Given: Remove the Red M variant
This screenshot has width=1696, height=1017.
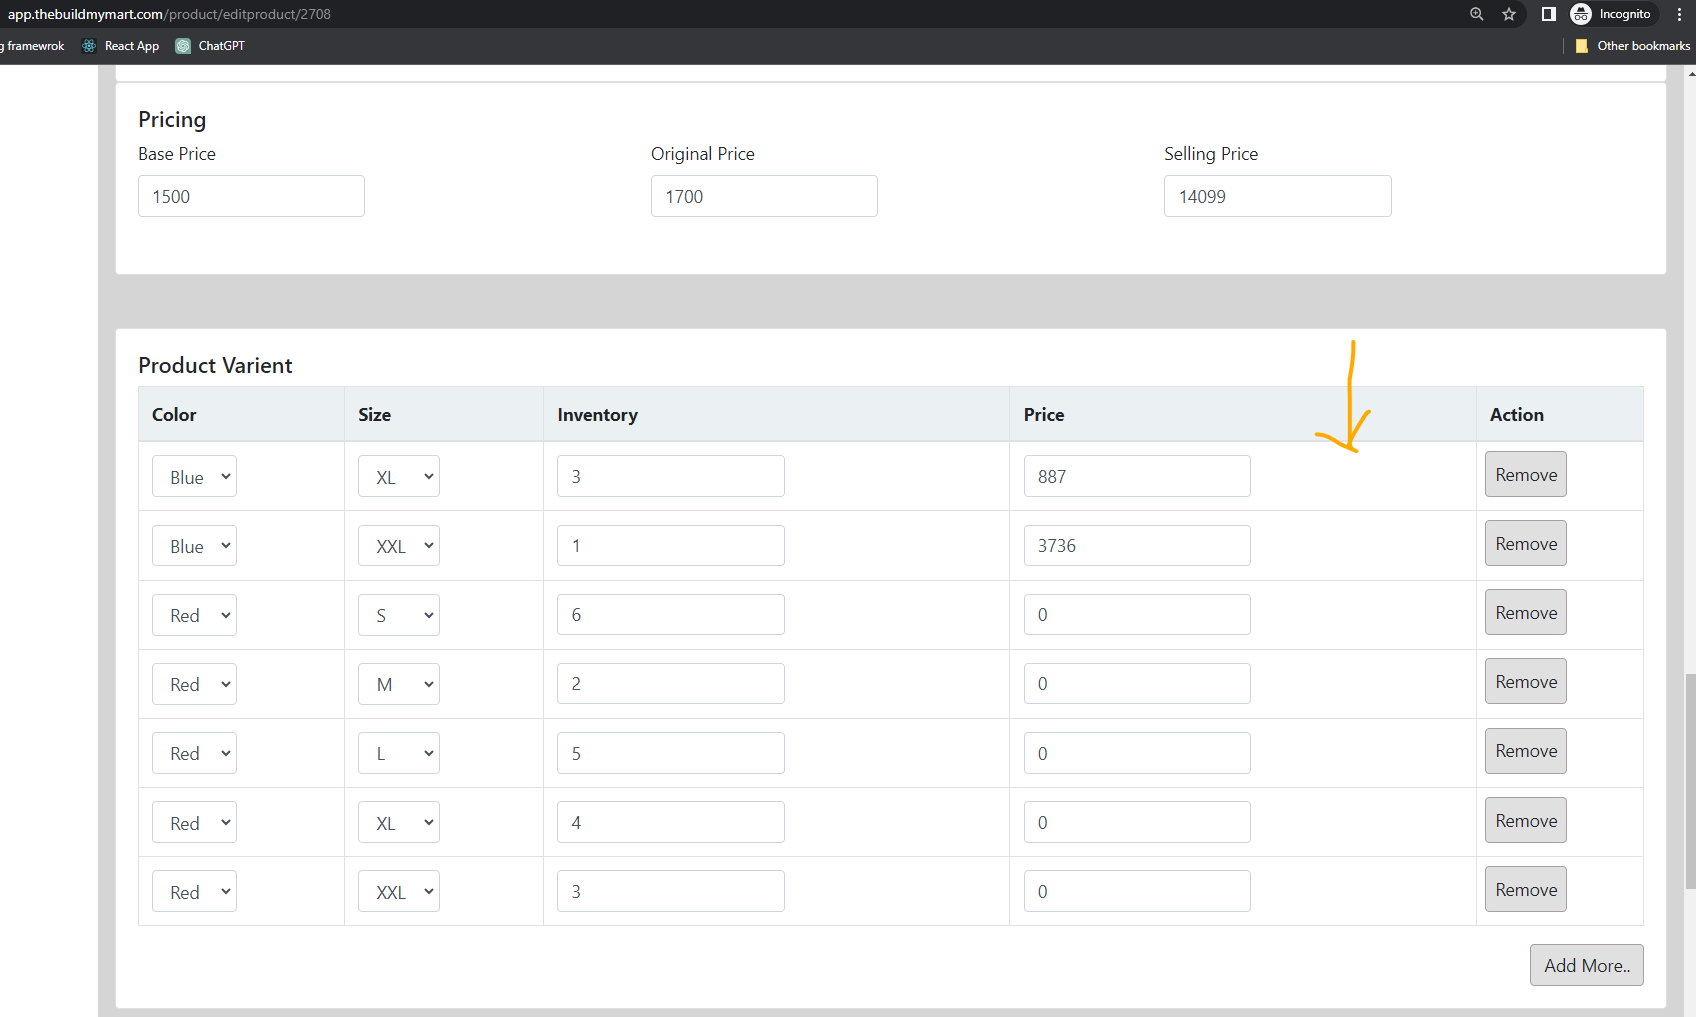Looking at the screenshot, I should click(1526, 681).
